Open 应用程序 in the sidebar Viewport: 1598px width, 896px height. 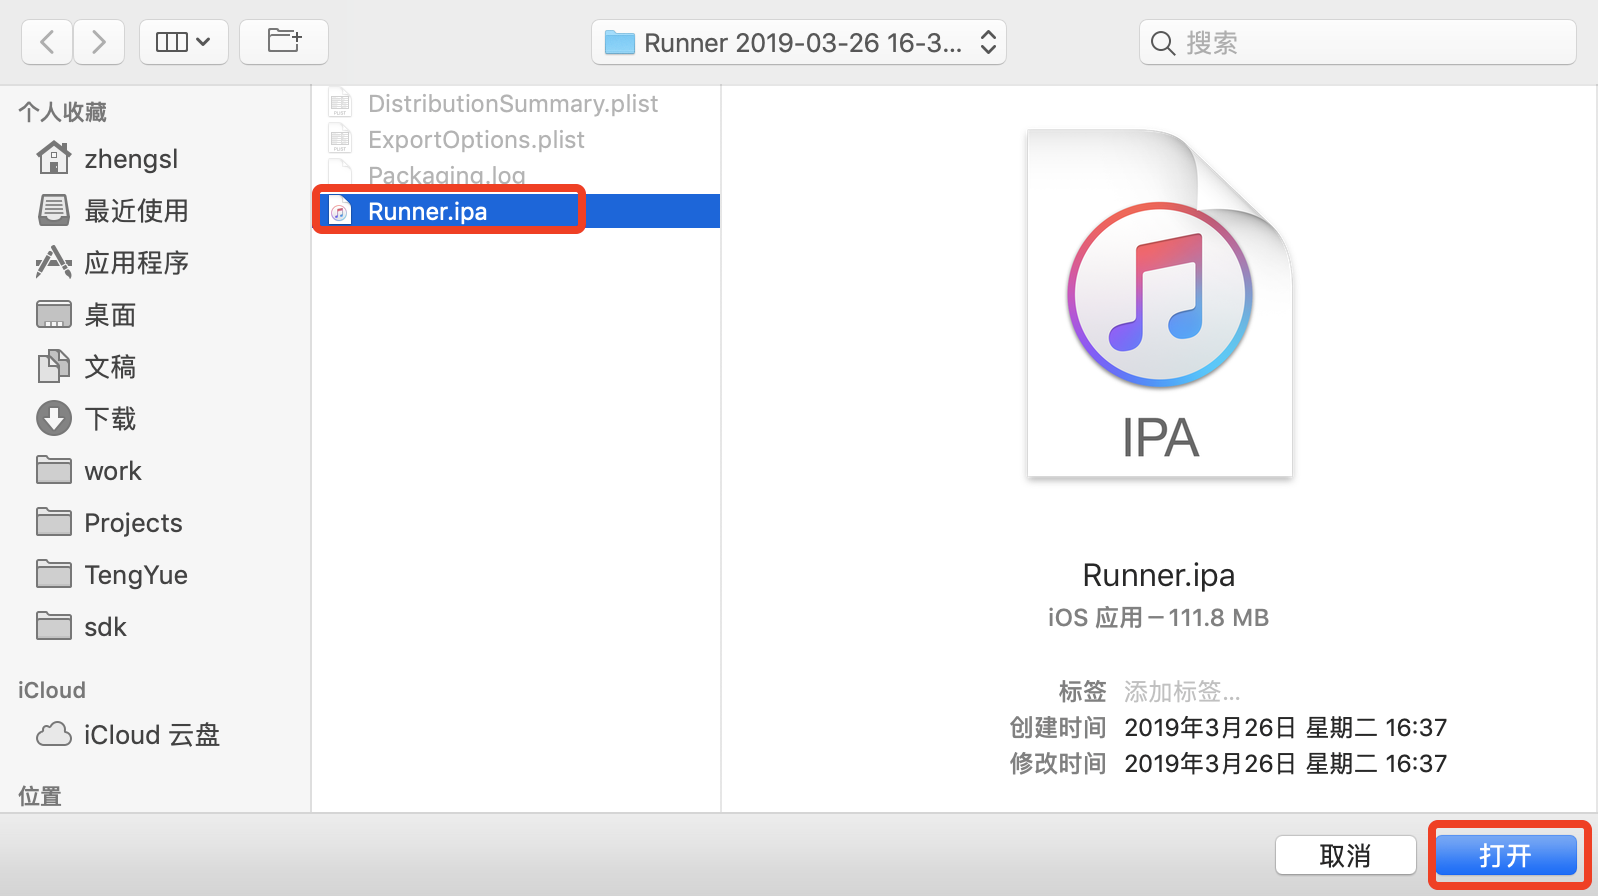pyautogui.click(x=136, y=263)
